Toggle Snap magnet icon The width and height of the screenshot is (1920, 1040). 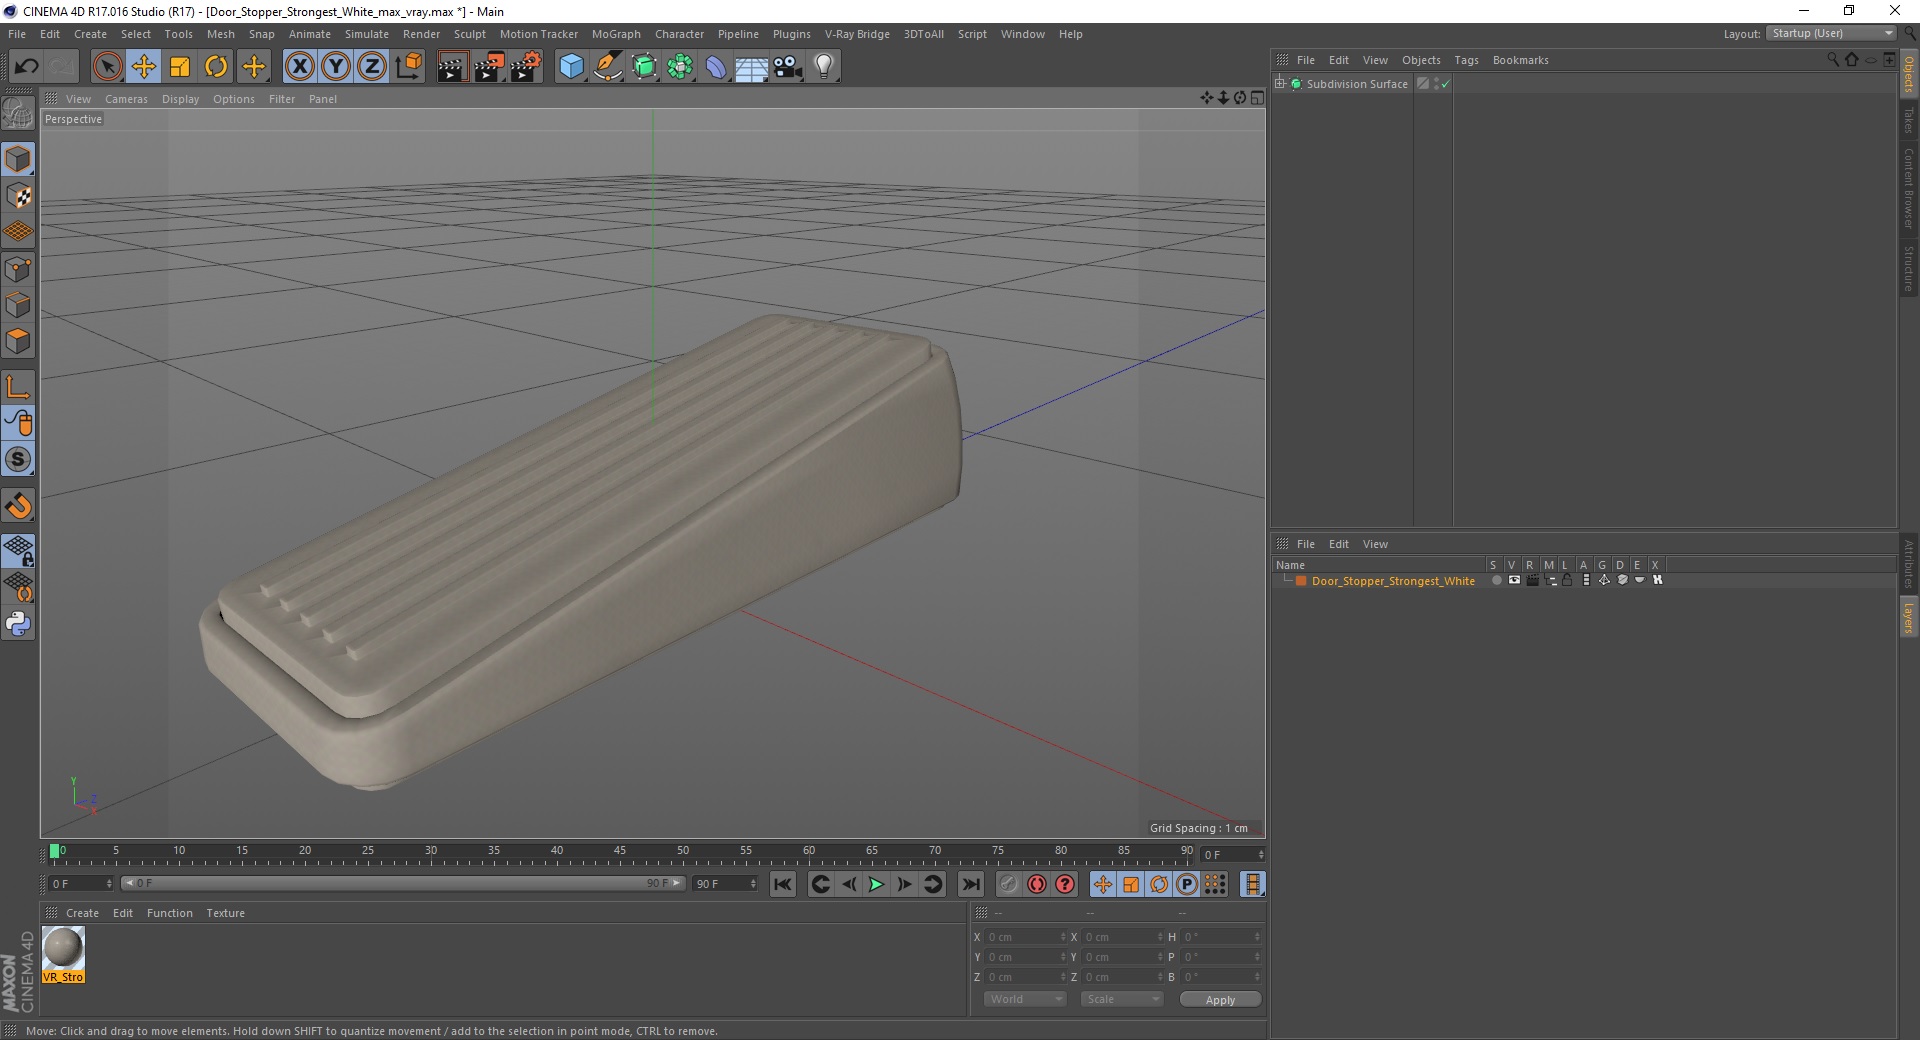click(18, 506)
